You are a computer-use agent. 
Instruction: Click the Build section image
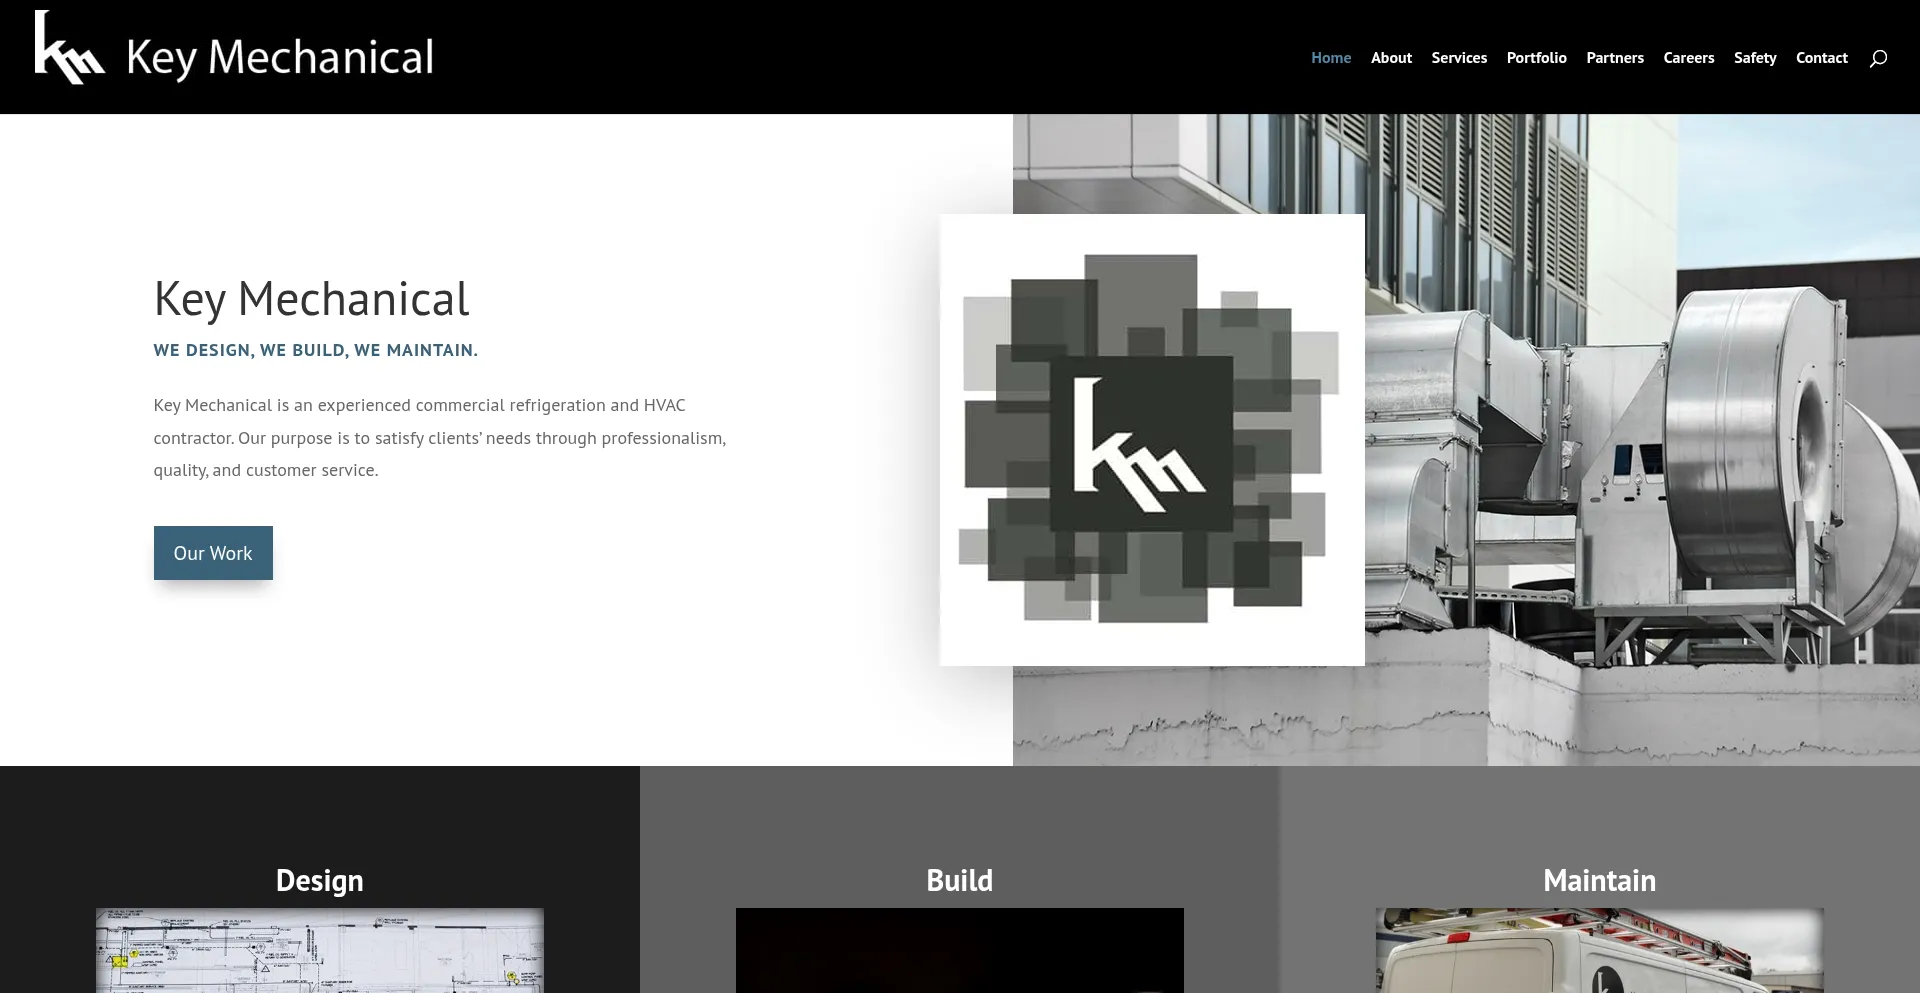(x=959, y=951)
